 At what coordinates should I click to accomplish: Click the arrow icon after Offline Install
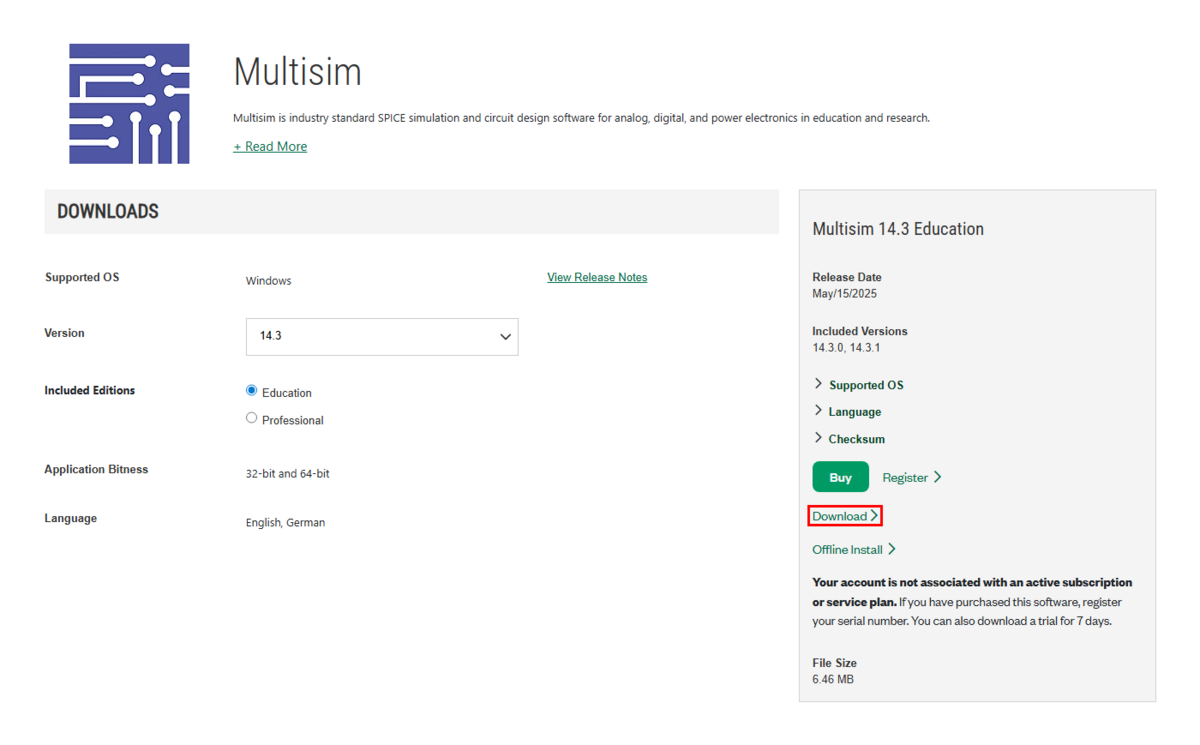point(892,549)
